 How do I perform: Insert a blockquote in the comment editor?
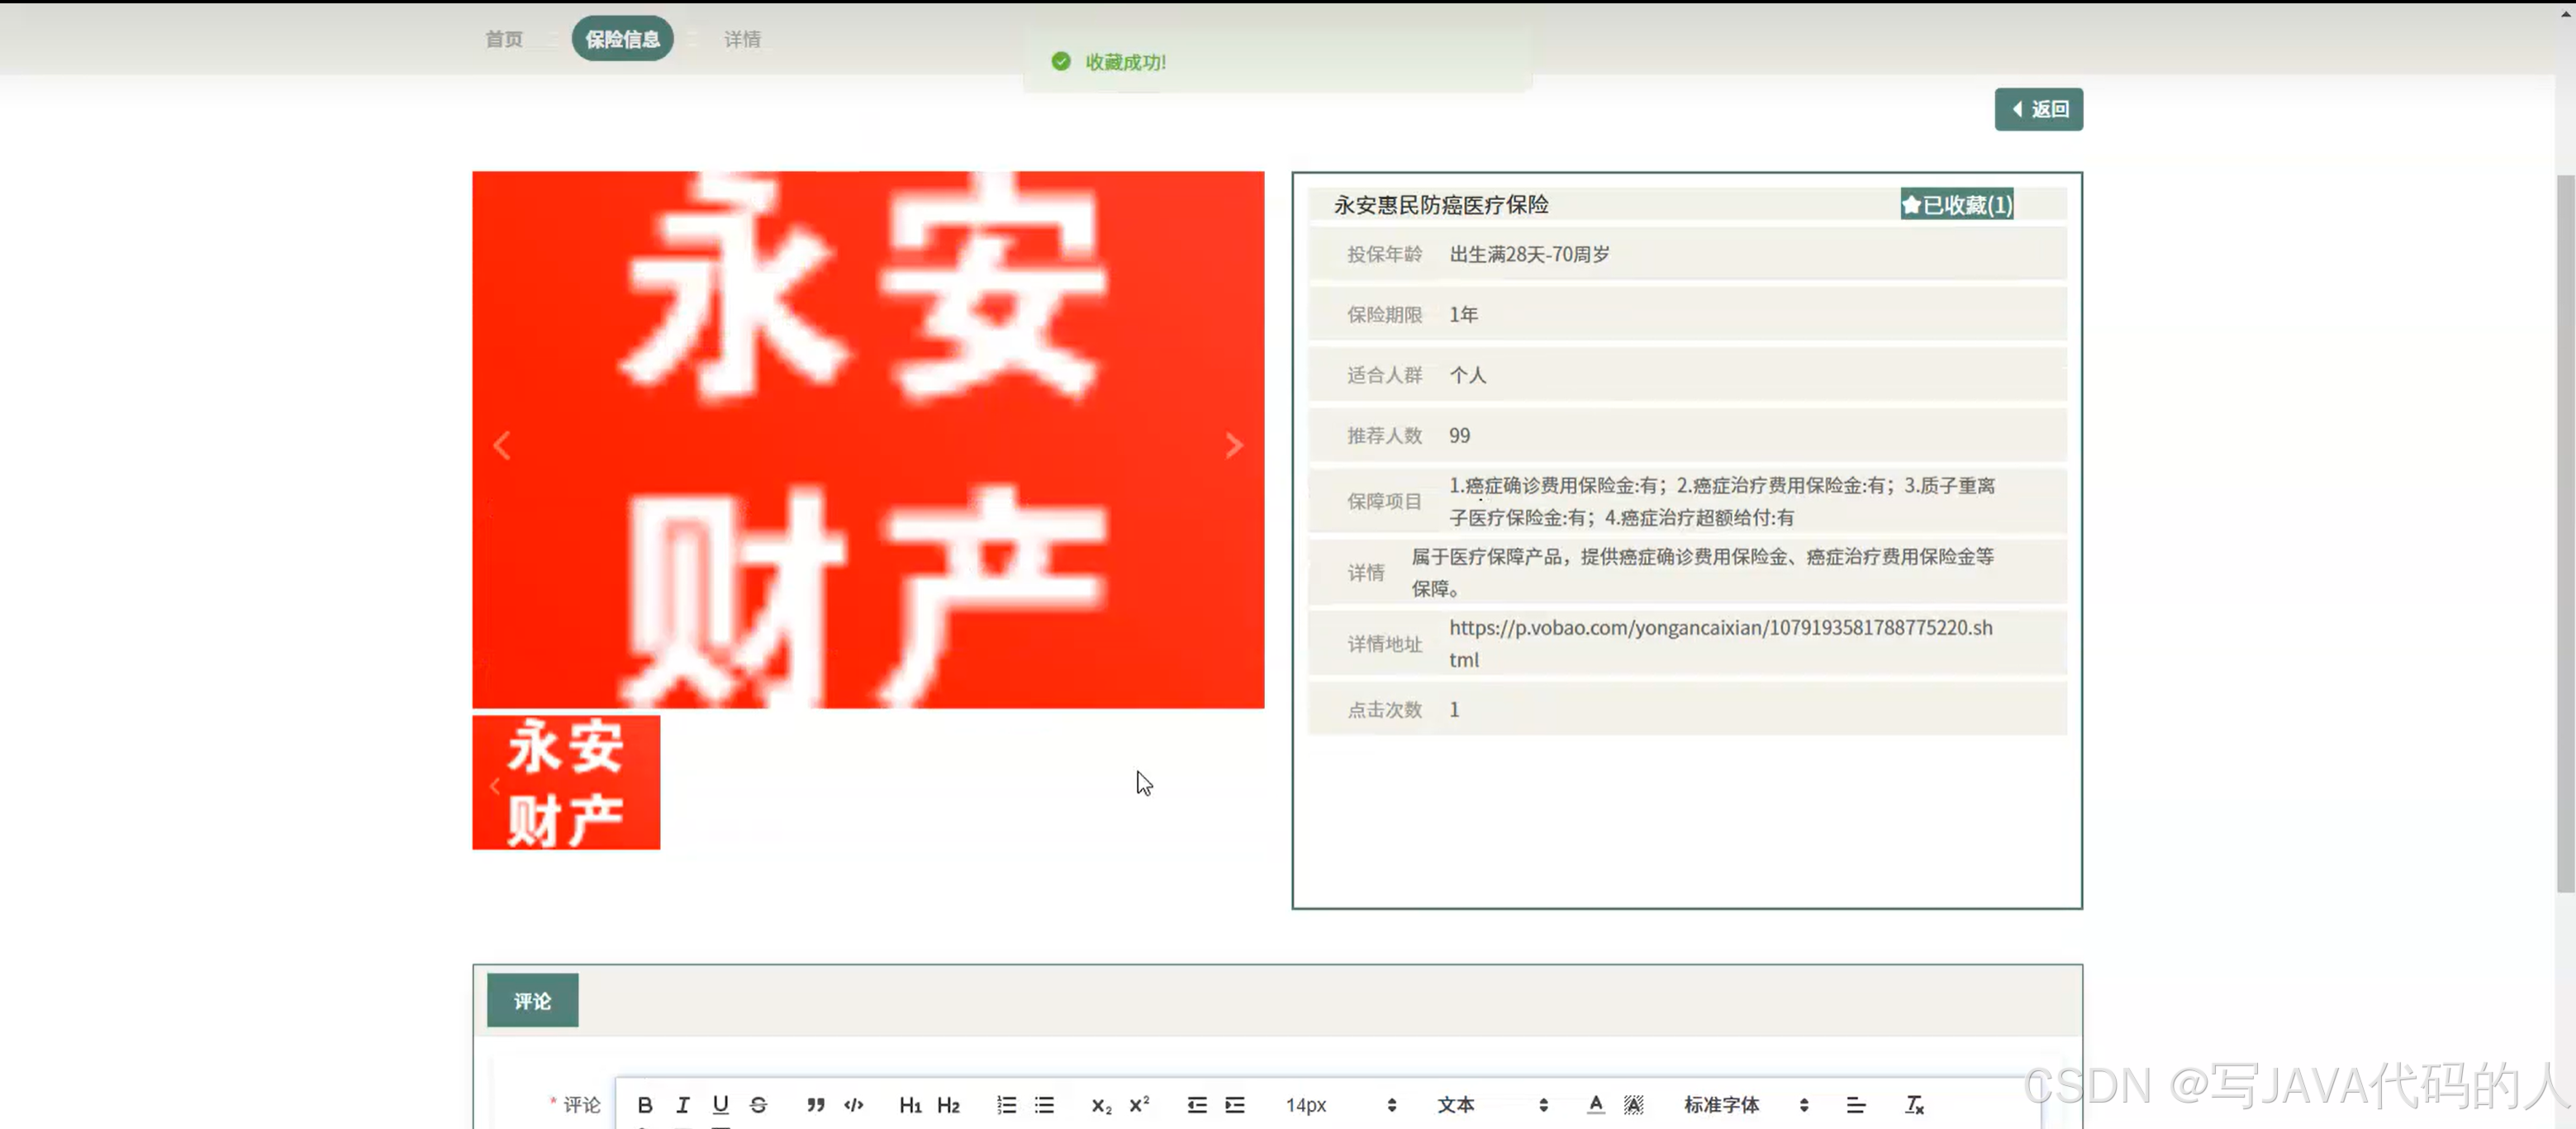click(x=816, y=1104)
